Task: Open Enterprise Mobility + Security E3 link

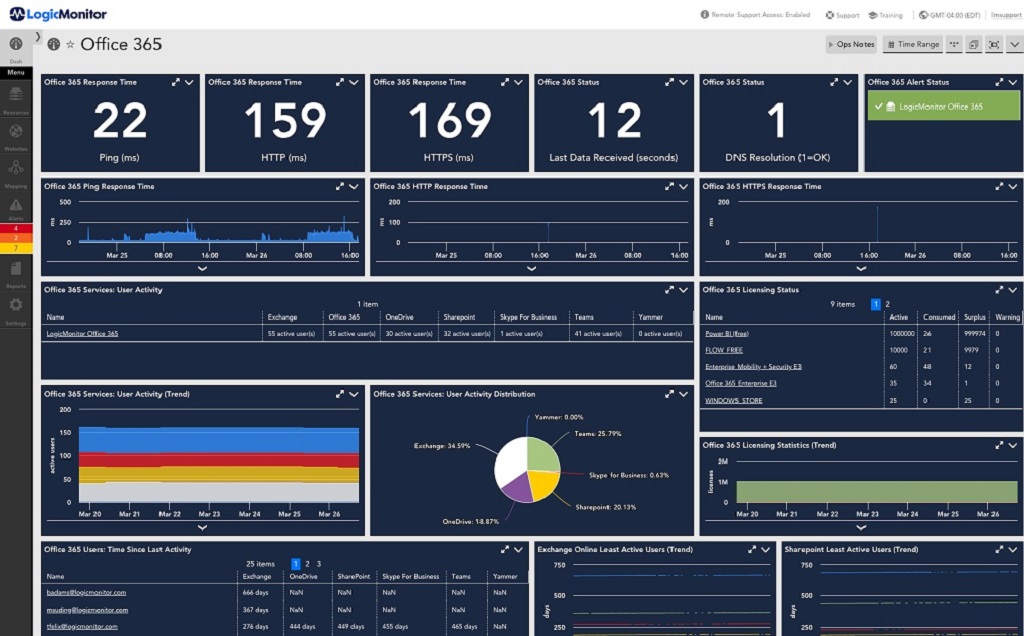Action: 753,367
